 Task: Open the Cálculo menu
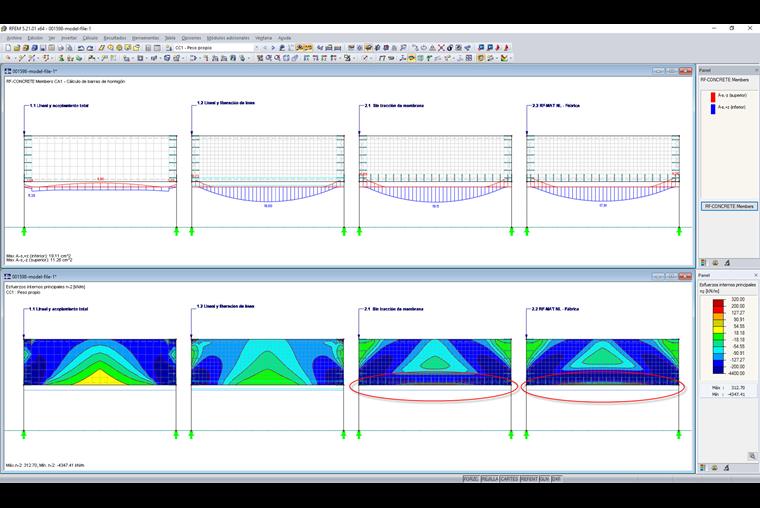(x=90, y=38)
